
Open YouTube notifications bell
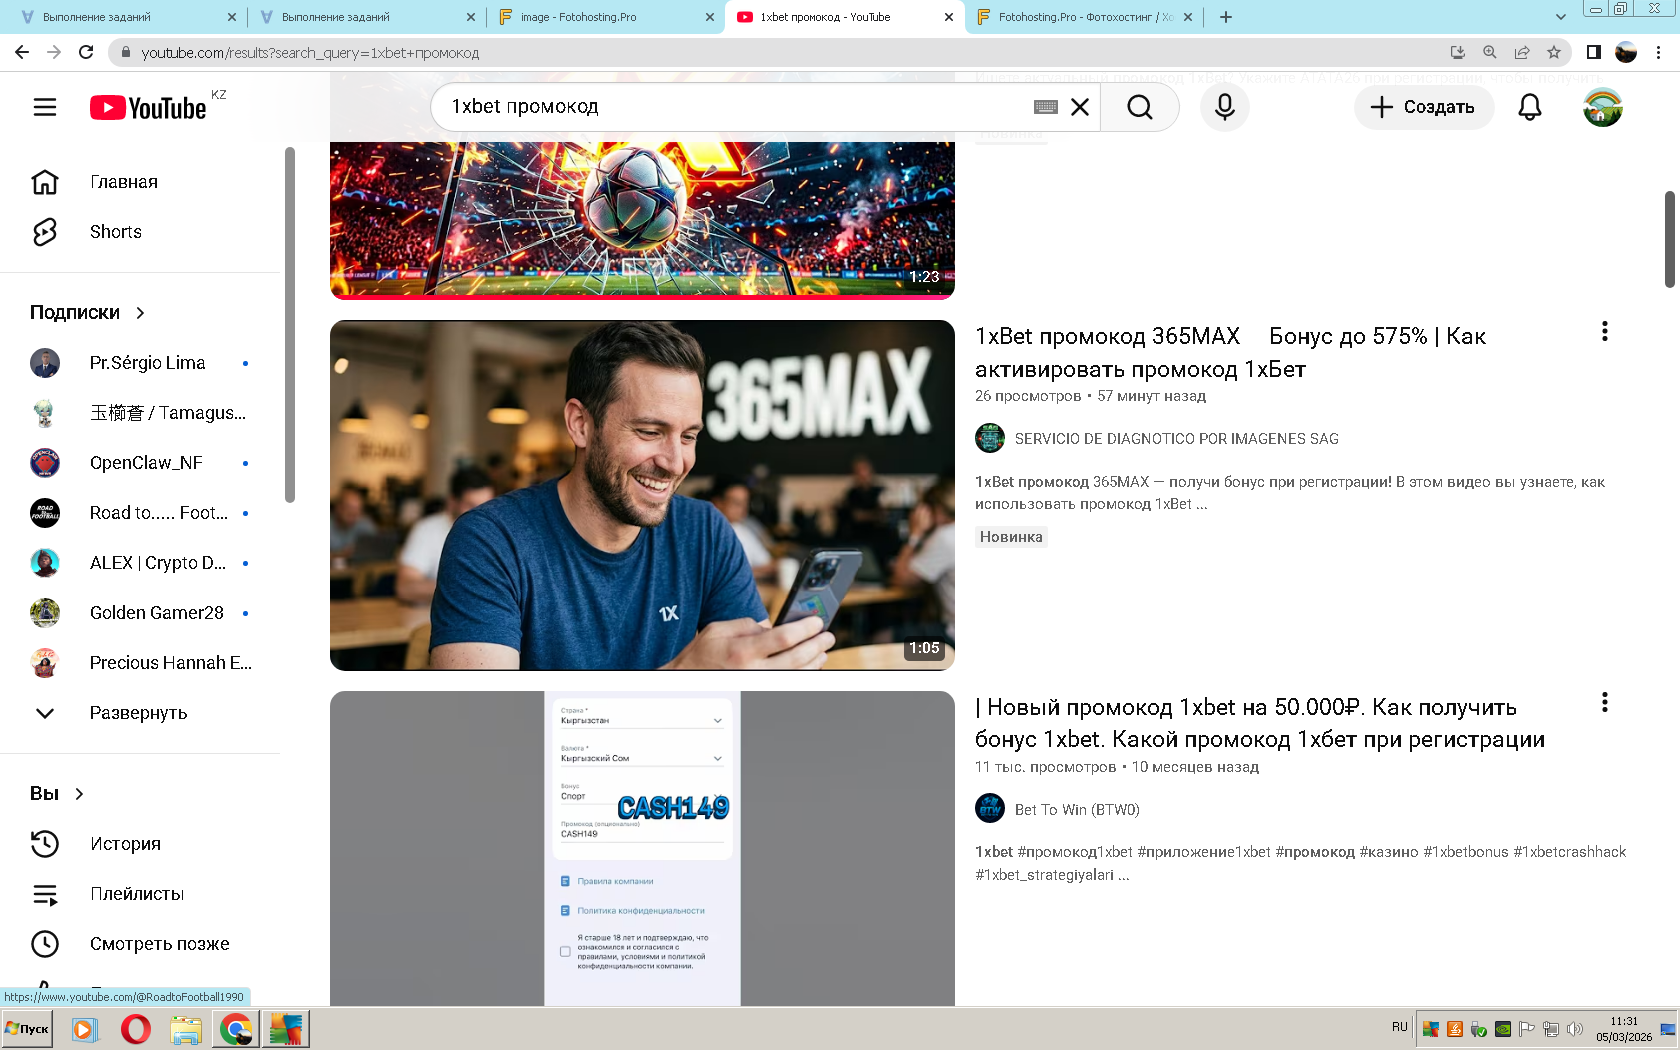[1530, 107]
